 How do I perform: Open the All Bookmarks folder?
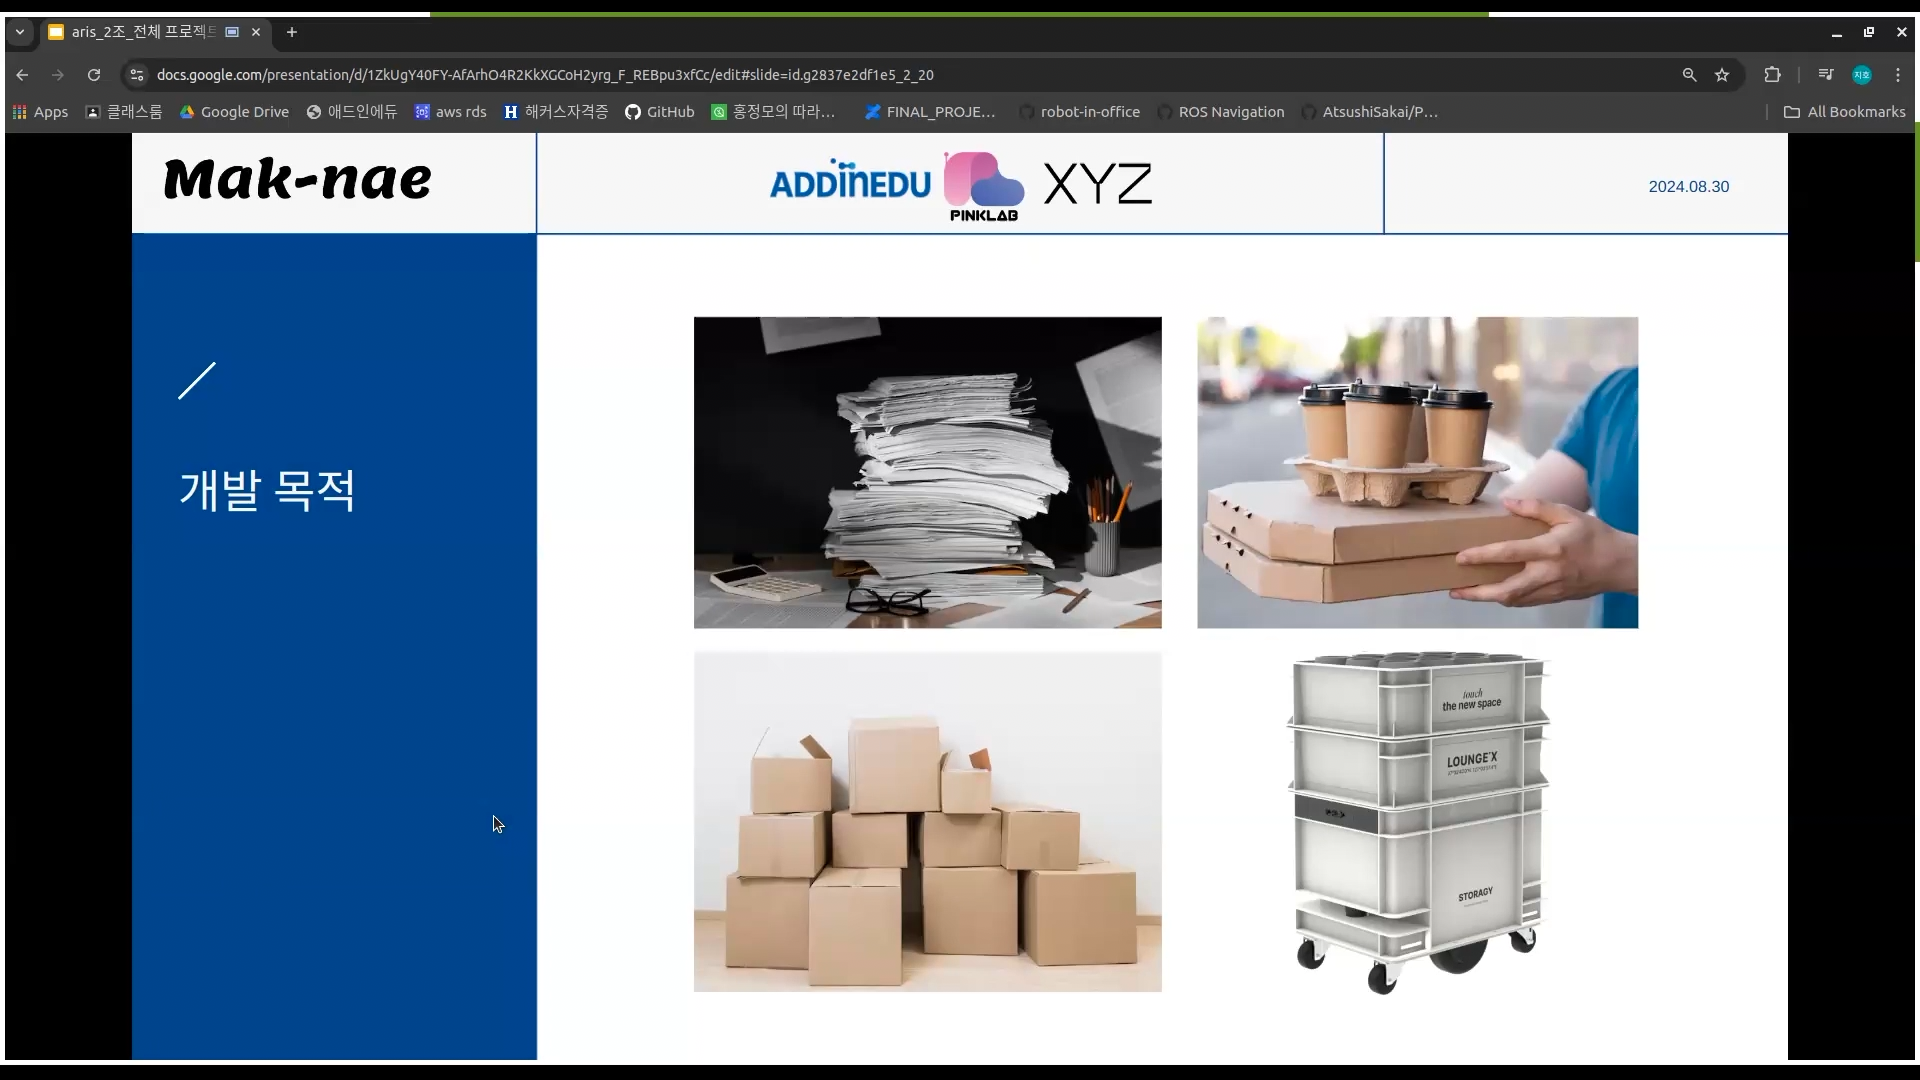pyautogui.click(x=1844, y=112)
